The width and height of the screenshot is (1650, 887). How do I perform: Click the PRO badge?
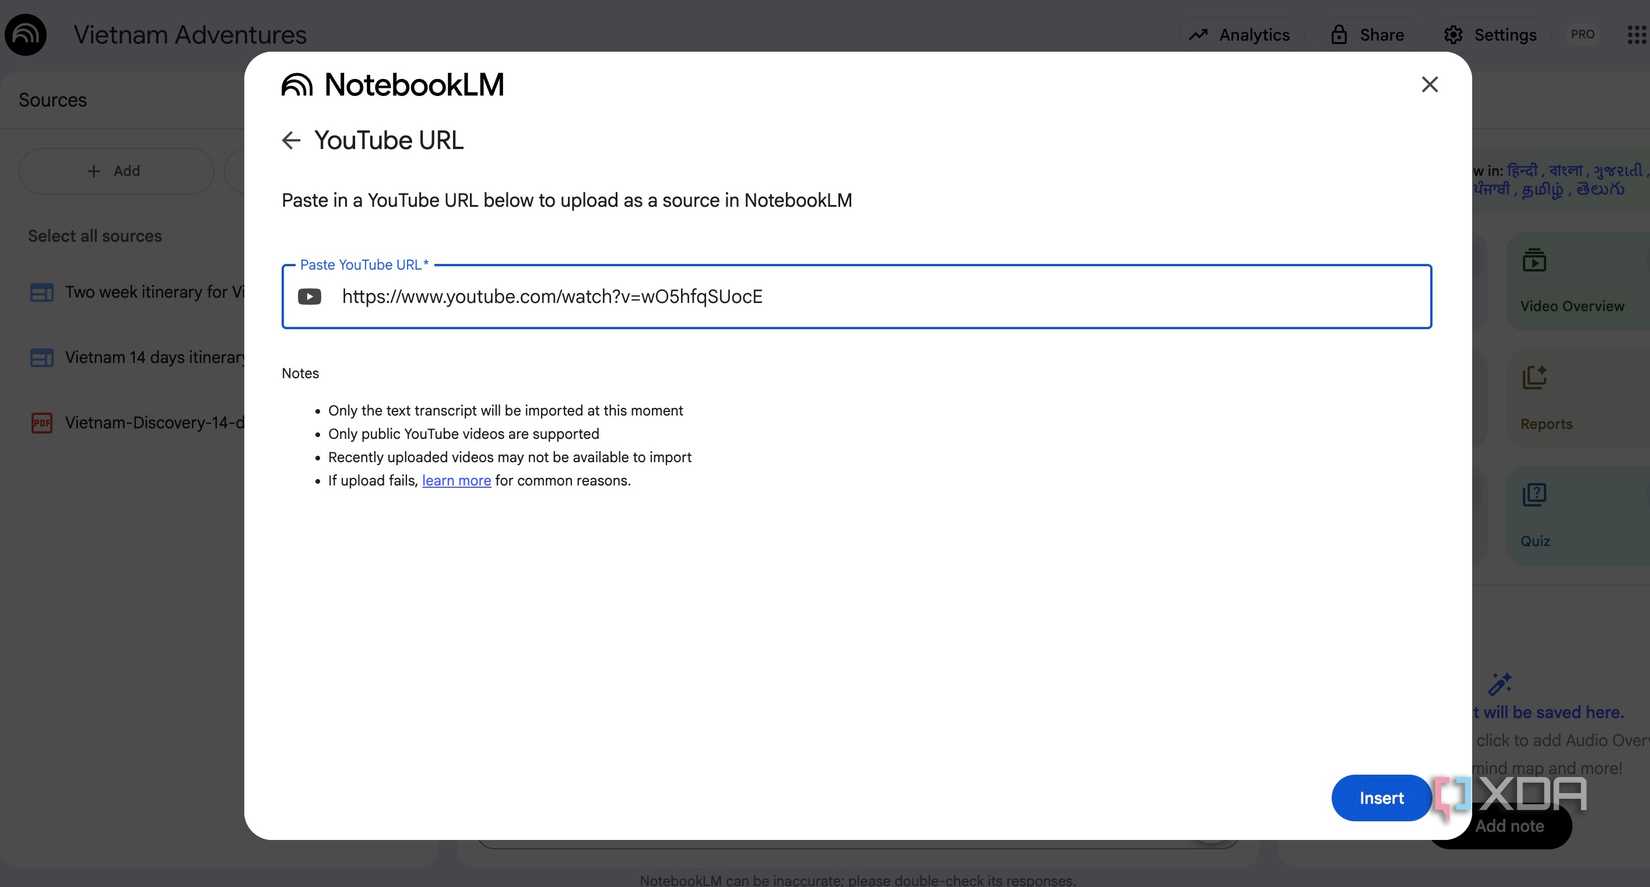click(x=1582, y=35)
